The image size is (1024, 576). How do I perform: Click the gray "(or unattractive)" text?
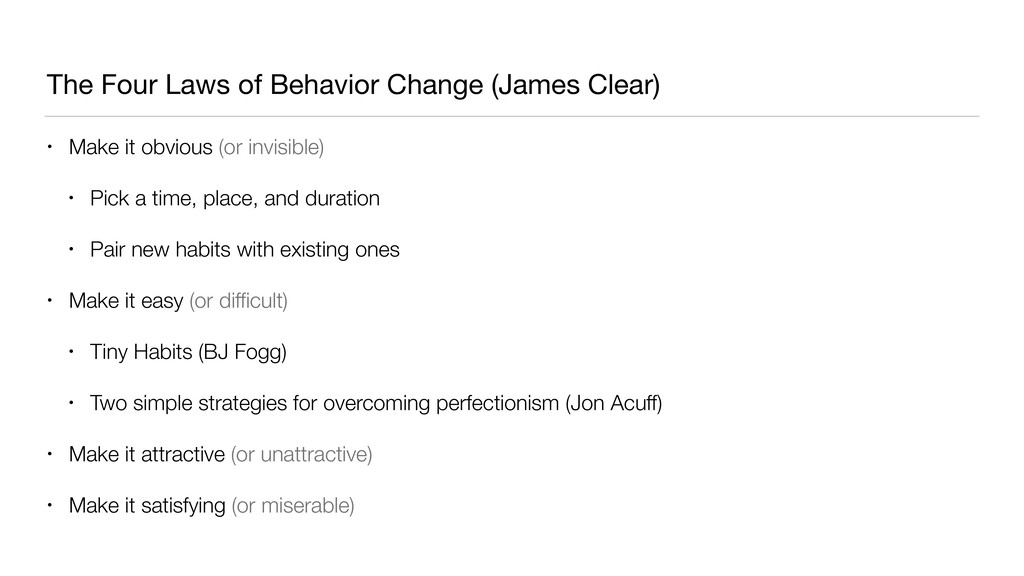pyautogui.click(x=301, y=455)
